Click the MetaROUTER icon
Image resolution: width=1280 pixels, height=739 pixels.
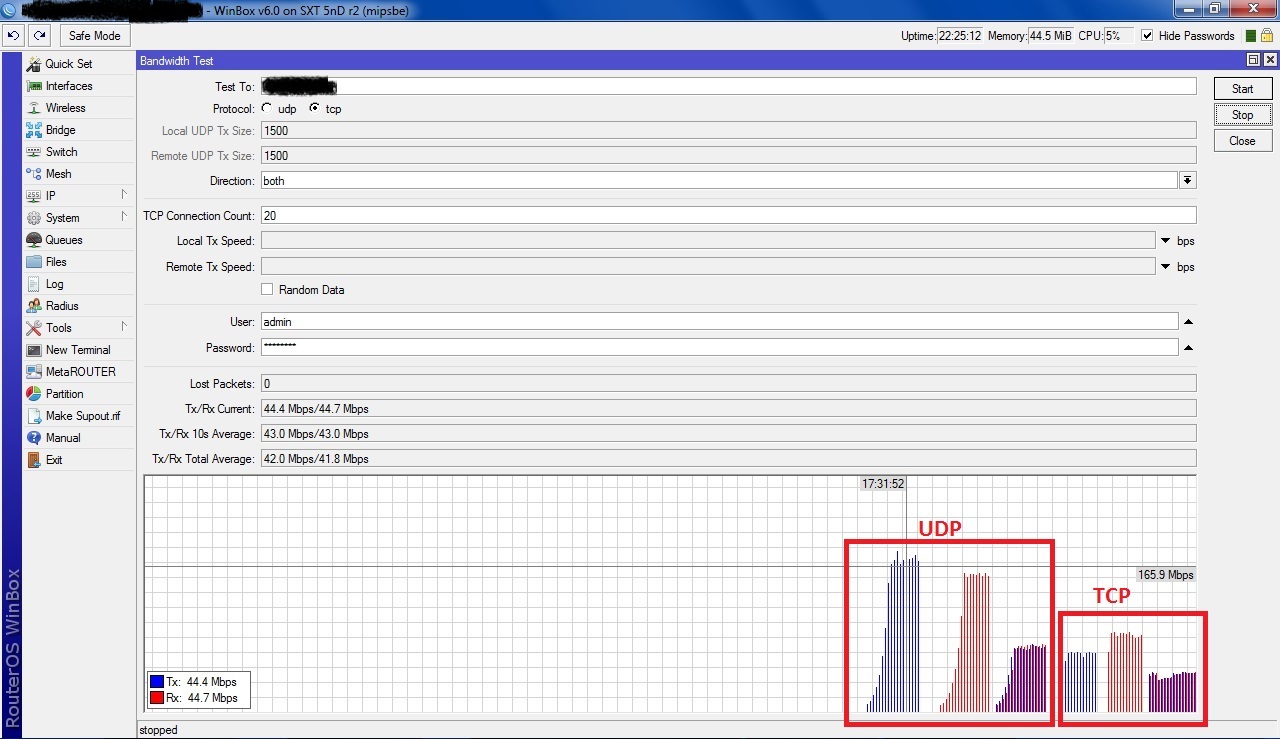[34, 372]
